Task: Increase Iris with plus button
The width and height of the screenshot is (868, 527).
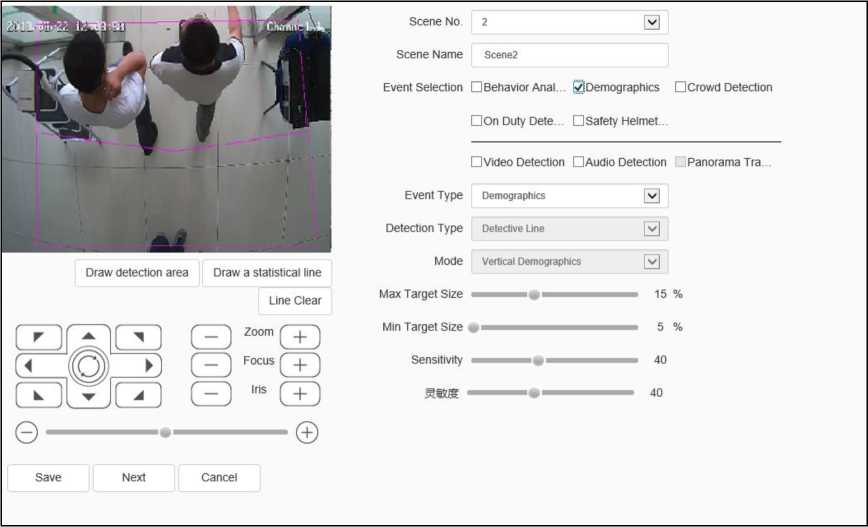Action: (x=299, y=393)
